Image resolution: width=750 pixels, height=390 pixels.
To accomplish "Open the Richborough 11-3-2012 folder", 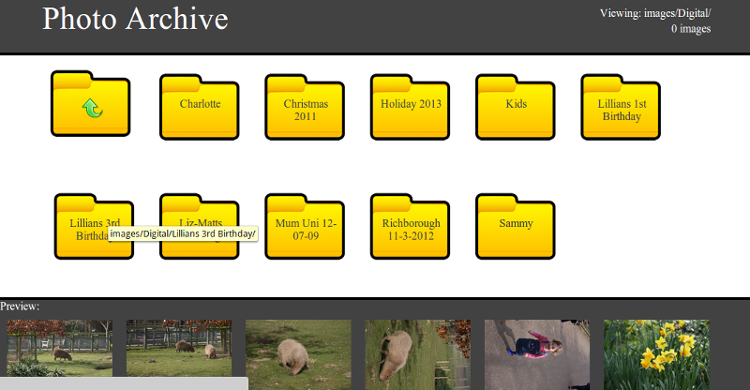I will [x=410, y=227].
